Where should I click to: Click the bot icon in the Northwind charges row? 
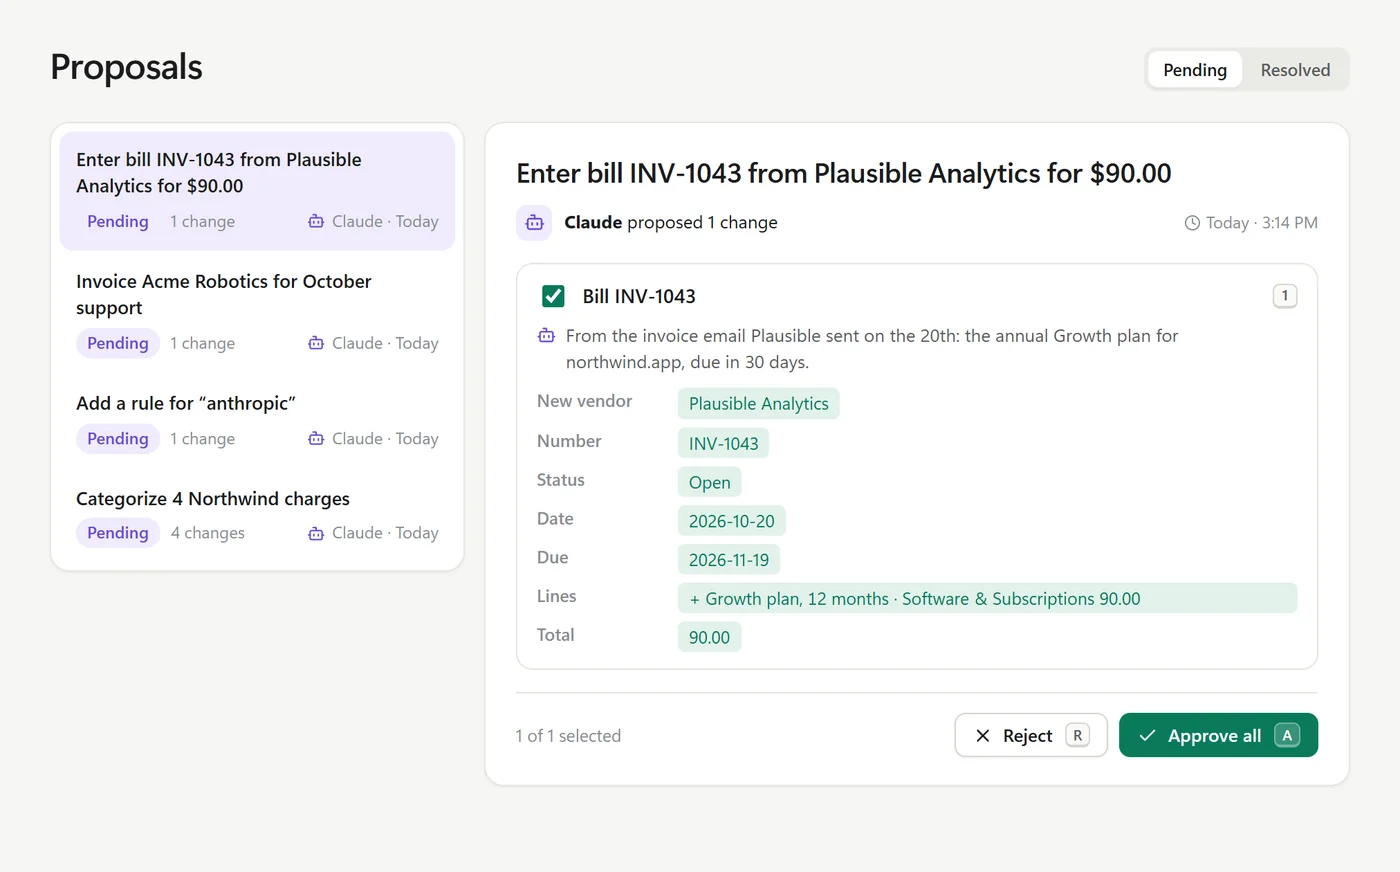pos(316,533)
